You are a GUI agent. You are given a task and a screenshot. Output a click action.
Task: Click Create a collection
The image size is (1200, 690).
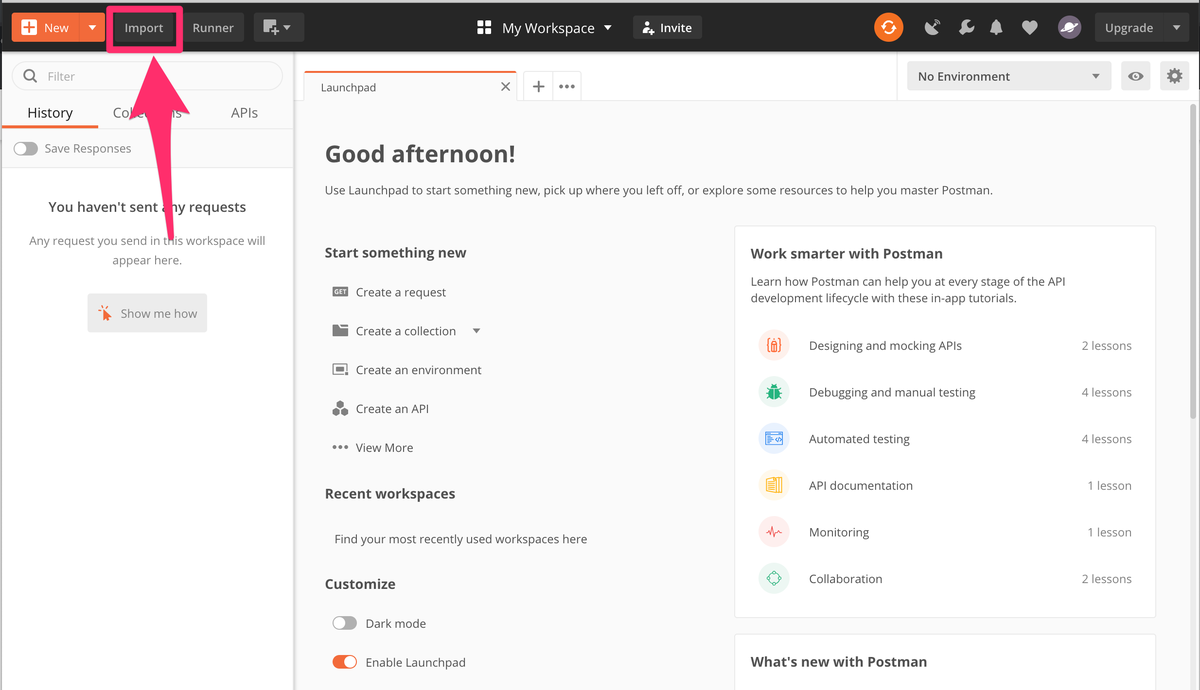(406, 331)
